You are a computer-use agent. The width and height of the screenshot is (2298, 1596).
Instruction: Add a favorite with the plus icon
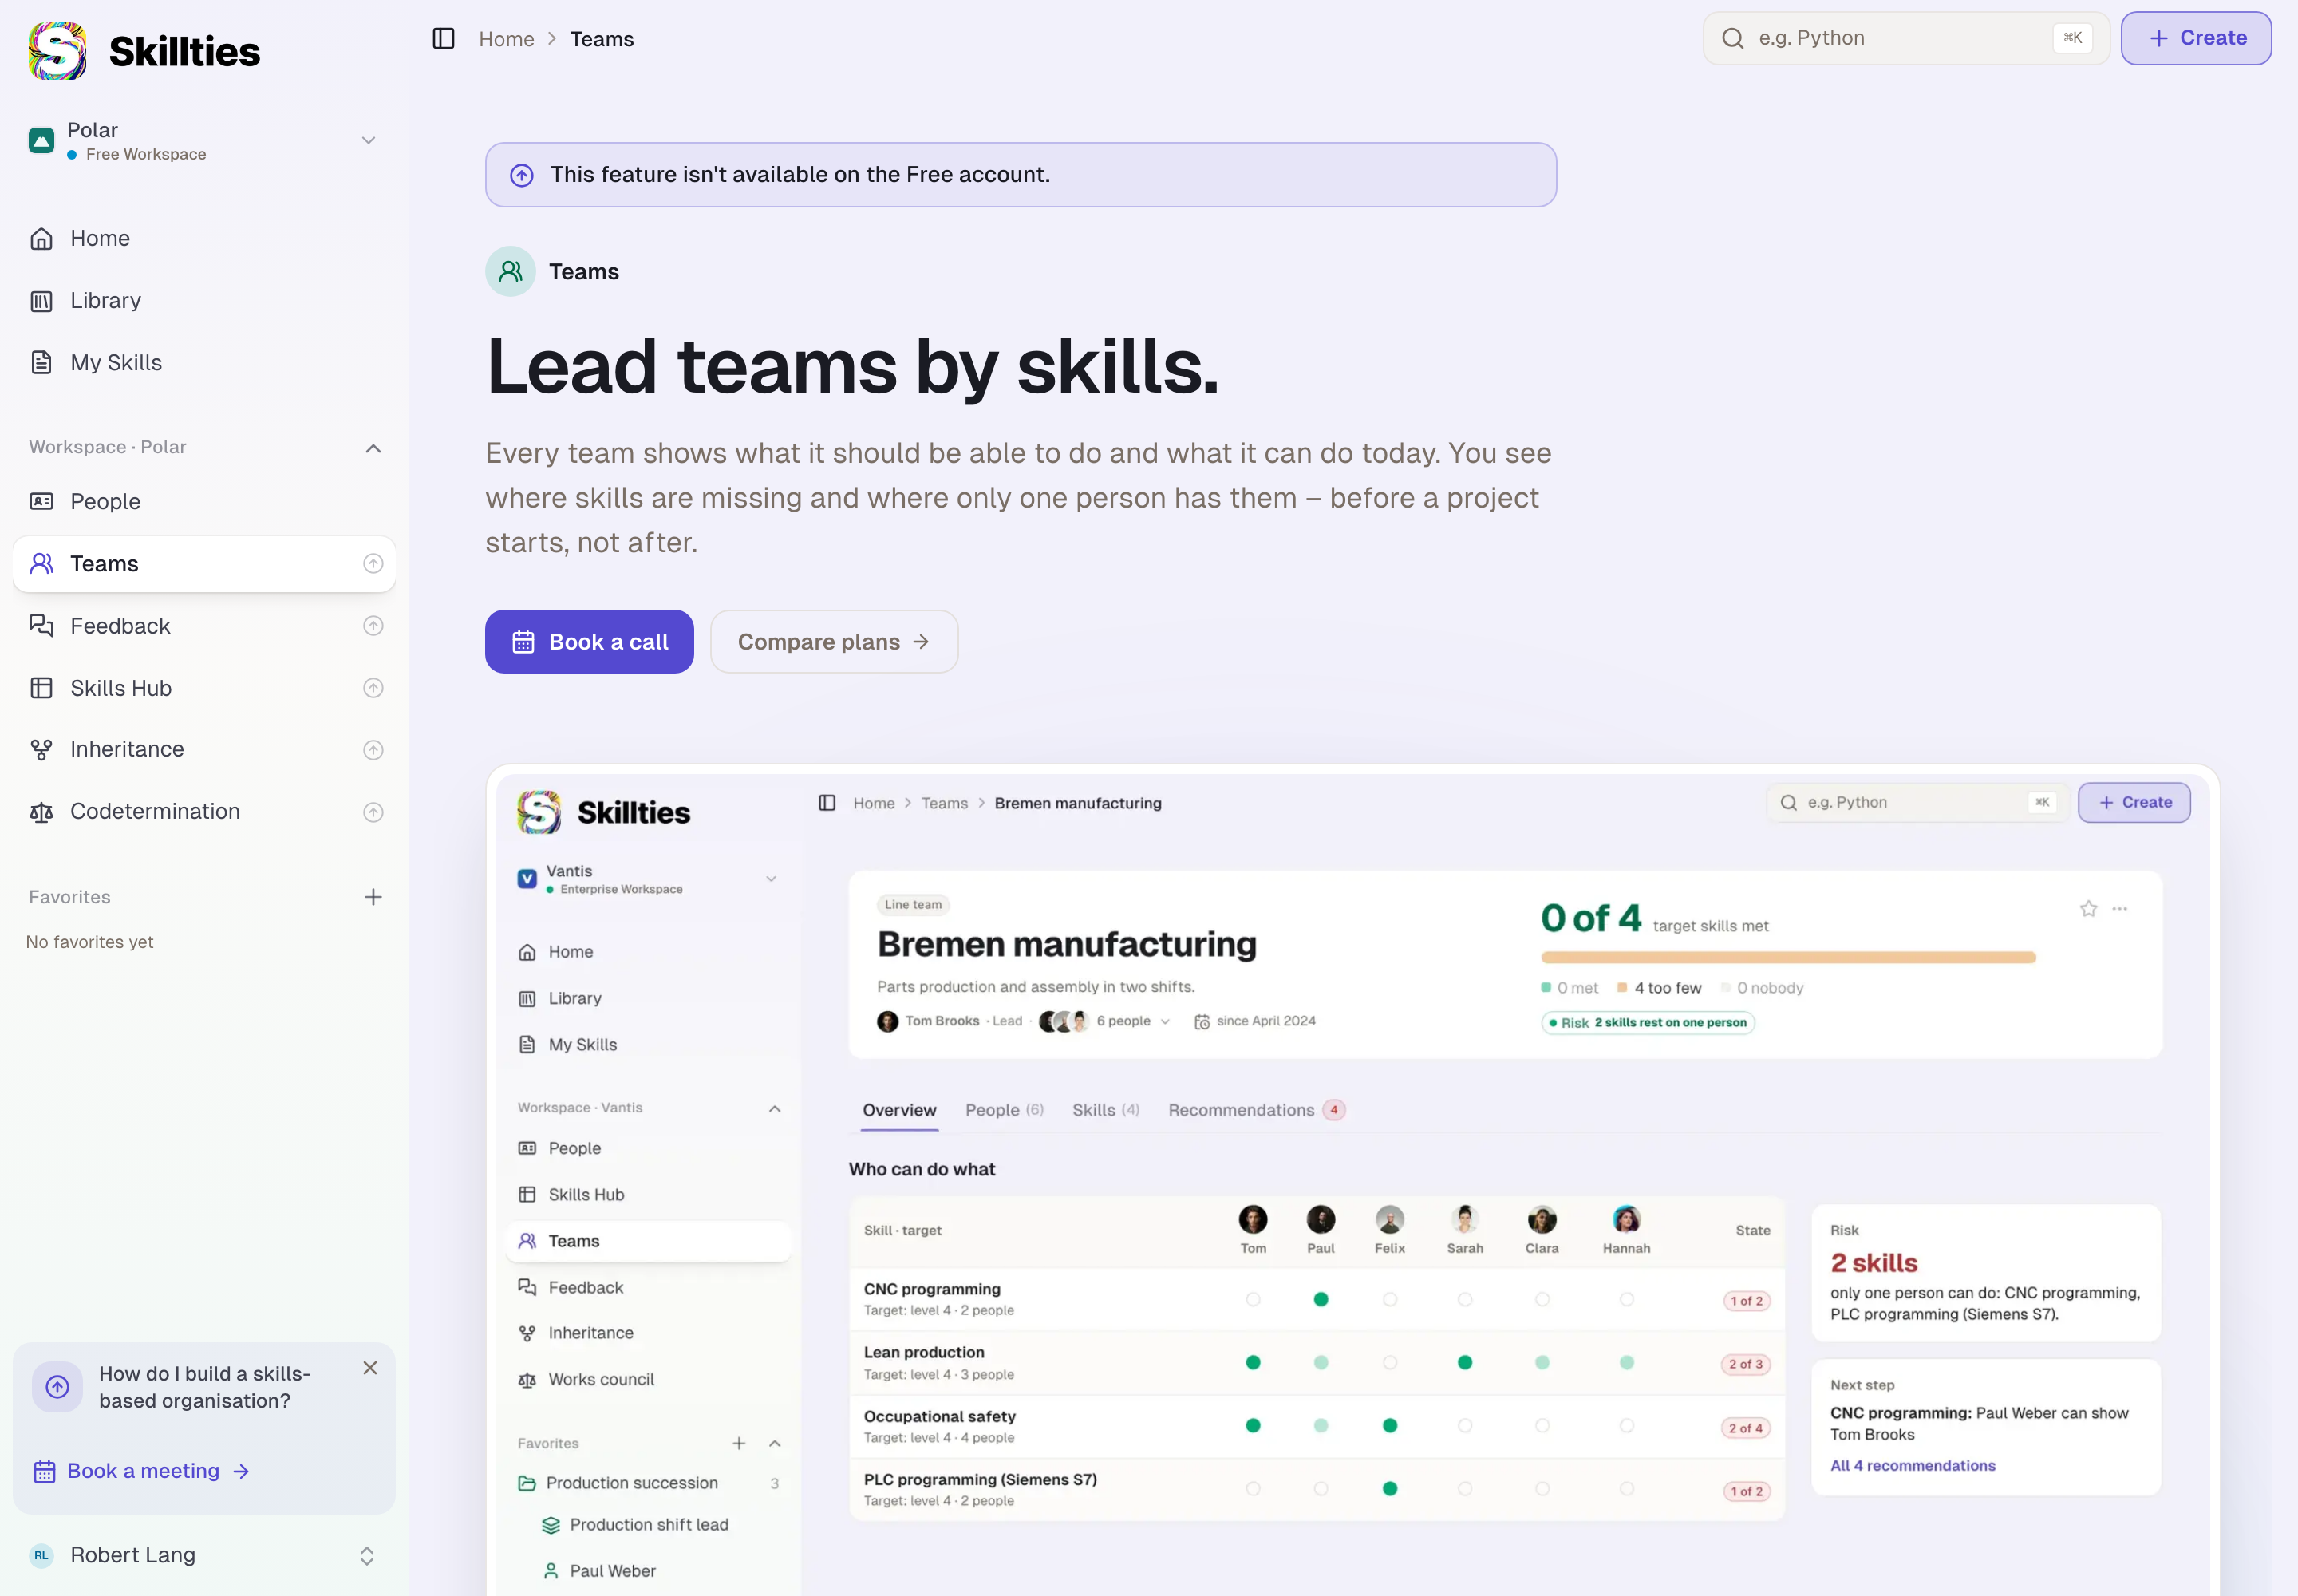coord(373,897)
